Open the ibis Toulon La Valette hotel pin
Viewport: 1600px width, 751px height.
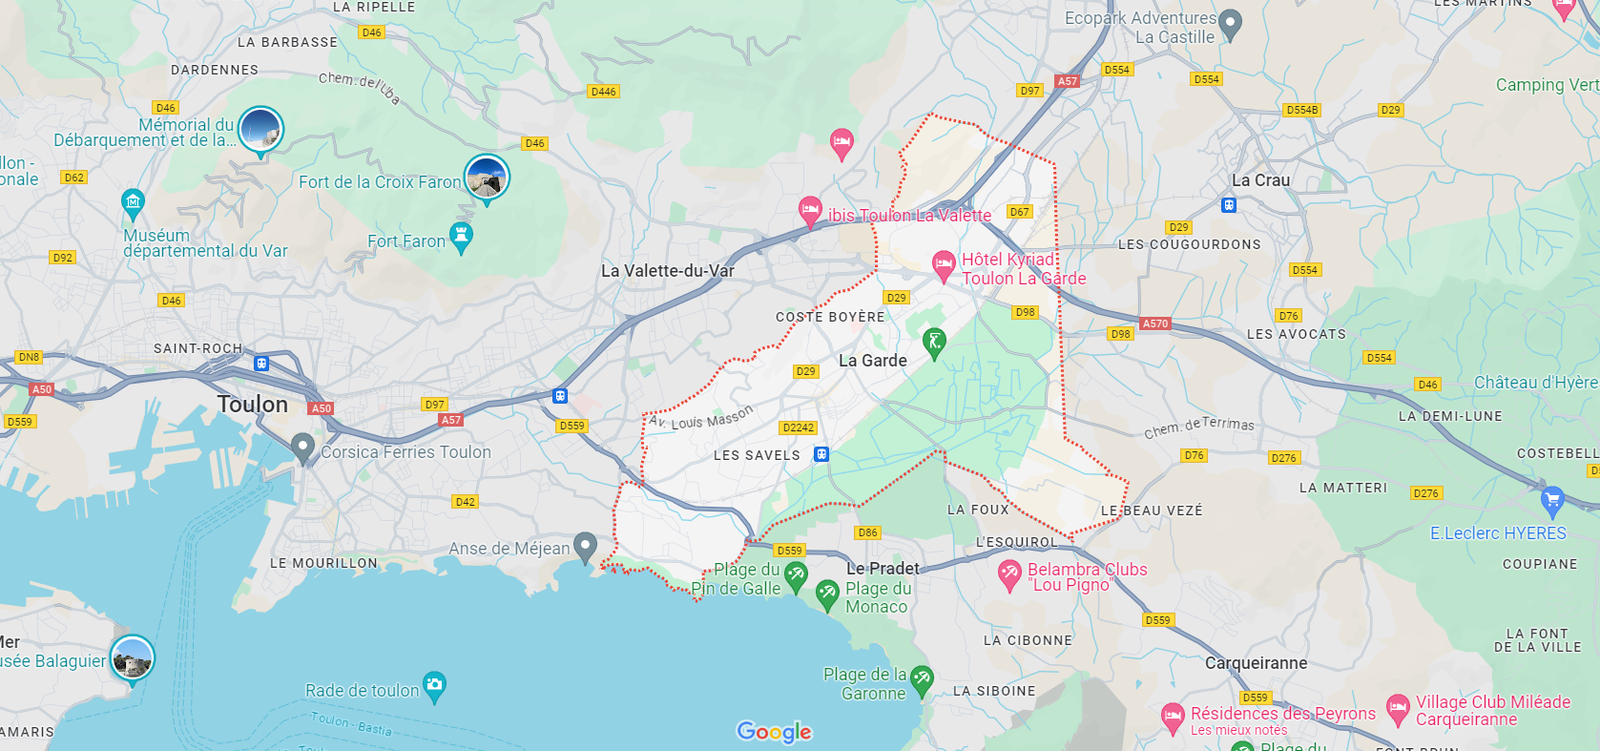click(810, 211)
